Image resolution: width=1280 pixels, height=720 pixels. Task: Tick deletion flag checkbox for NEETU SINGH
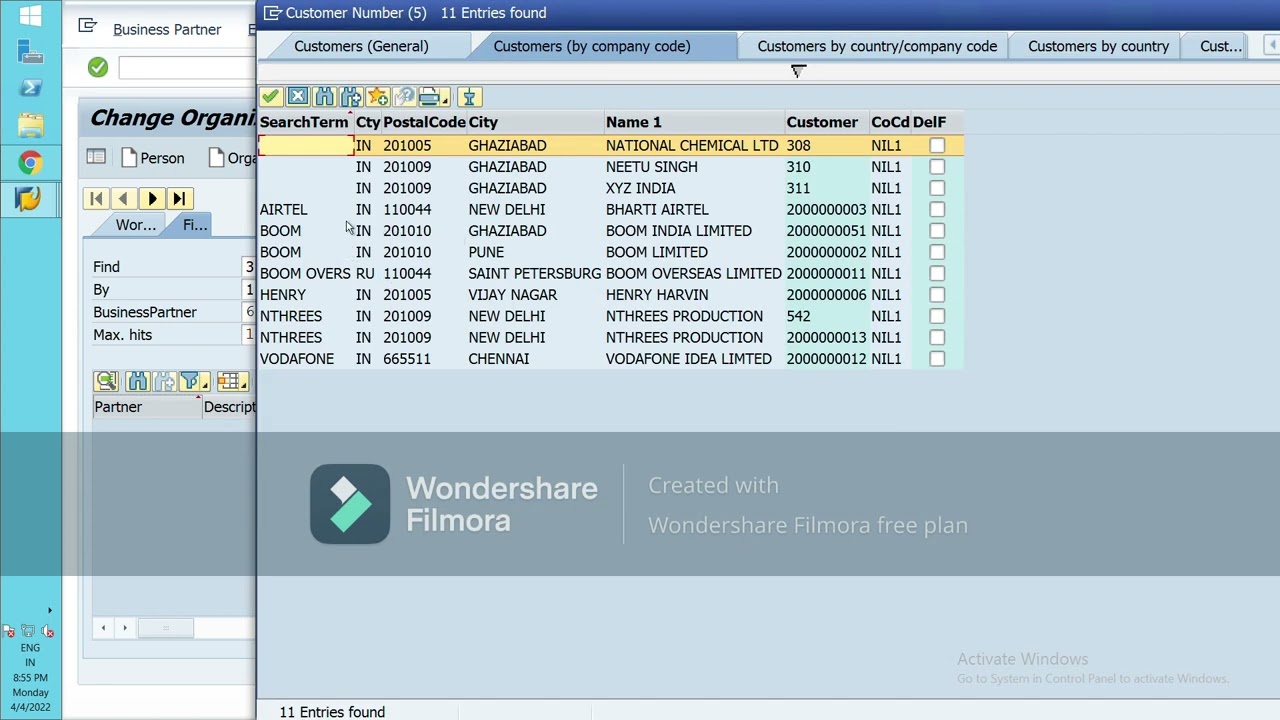937,167
